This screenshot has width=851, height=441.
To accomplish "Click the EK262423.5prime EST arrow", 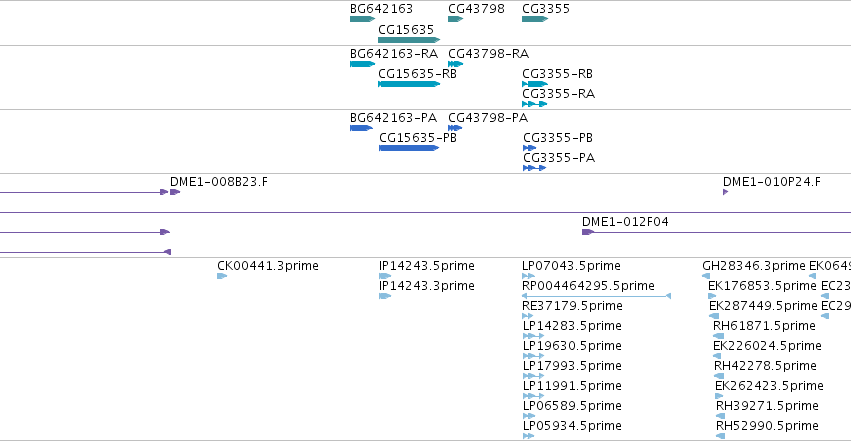I will point(719,396).
